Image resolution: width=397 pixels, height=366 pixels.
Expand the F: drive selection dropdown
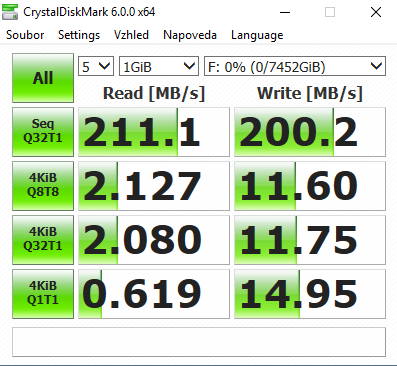point(295,66)
